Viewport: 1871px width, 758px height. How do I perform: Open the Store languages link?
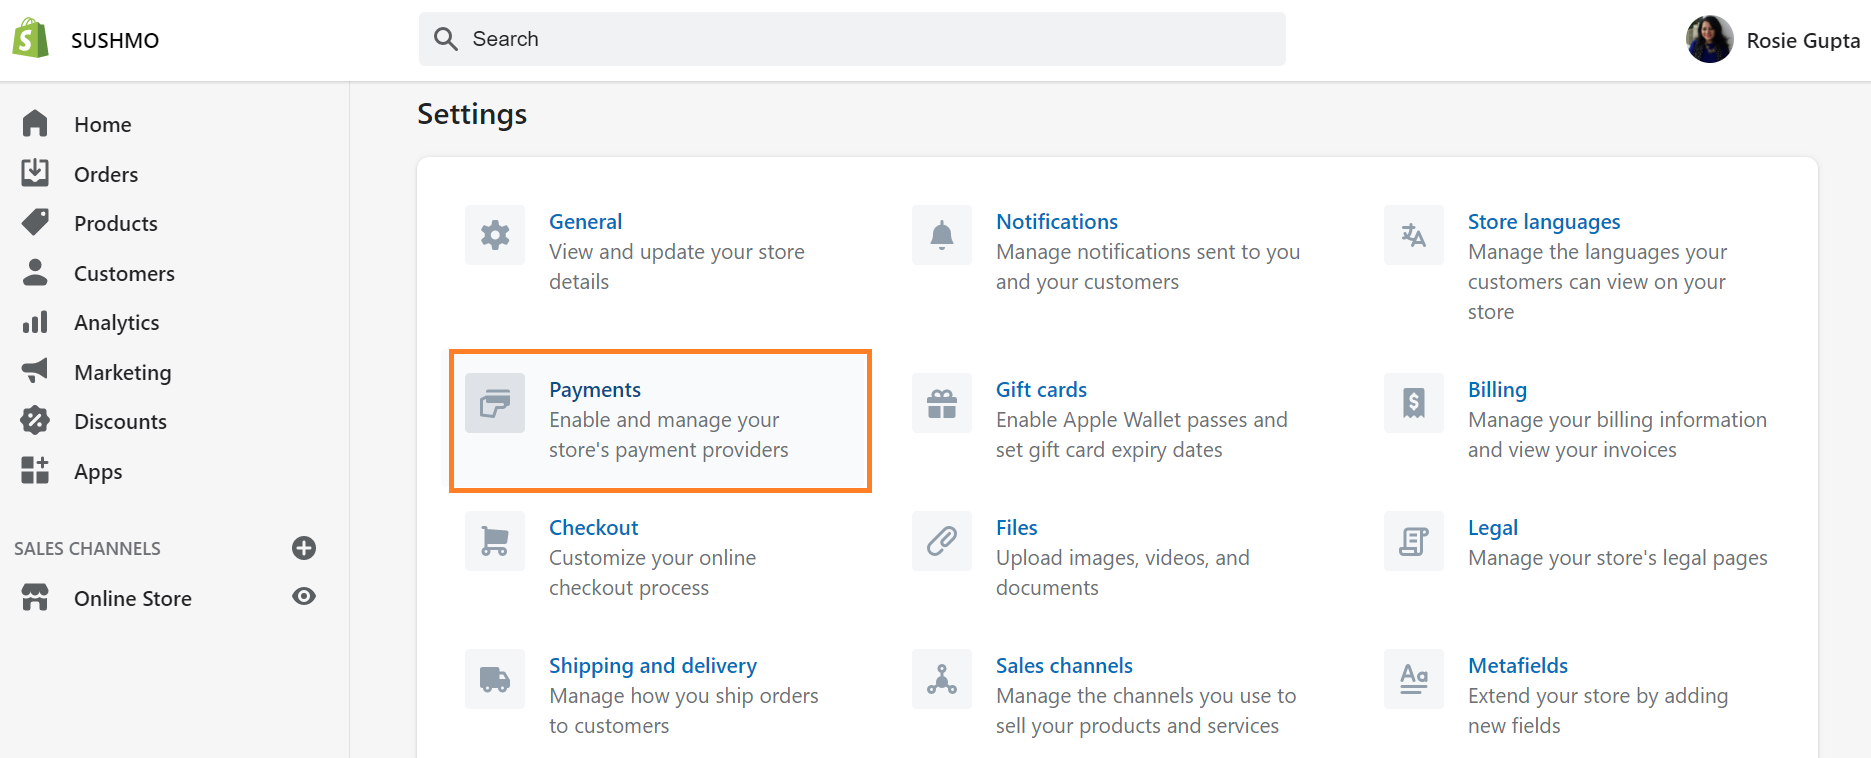point(1544,222)
